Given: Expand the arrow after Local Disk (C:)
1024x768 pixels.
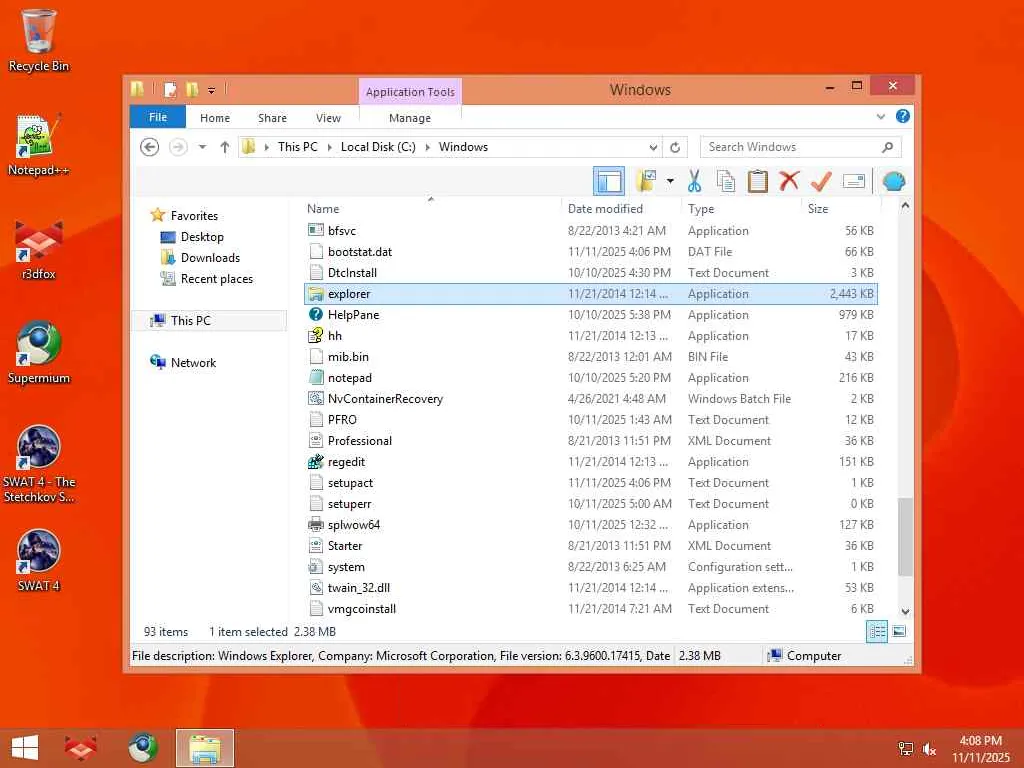Looking at the screenshot, I should click(428, 148).
